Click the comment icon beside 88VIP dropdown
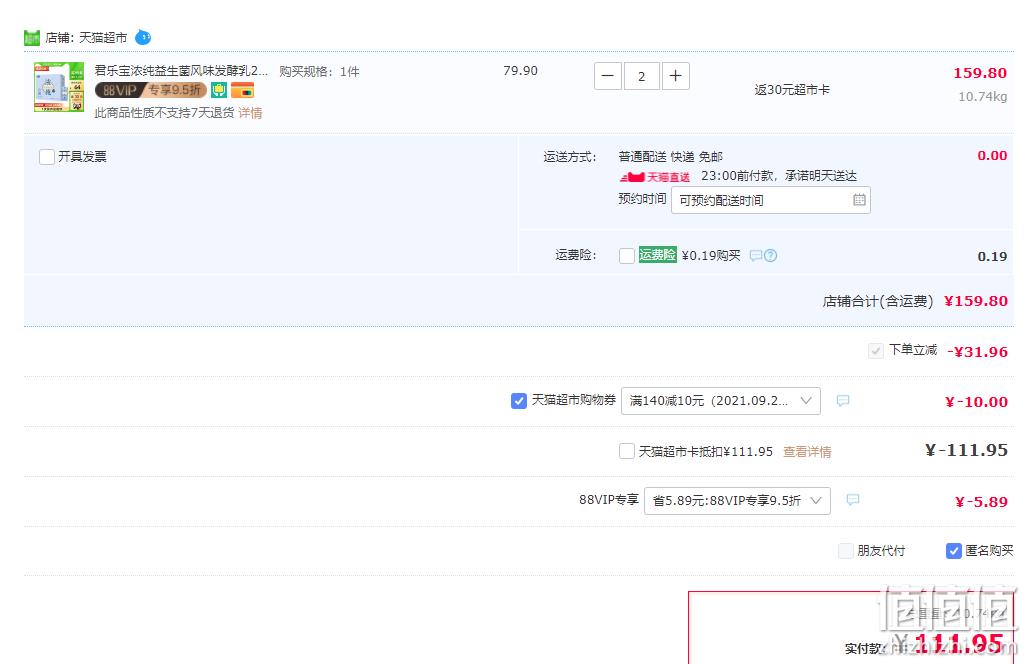1027x664 pixels. click(853, 500)
